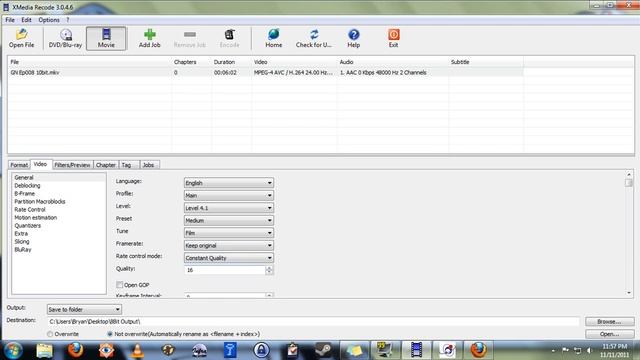The height and width of the screenshot is (360, 640).
Task: Click the Audio column header
Action: pyautogui.click(x=393, y=62)
